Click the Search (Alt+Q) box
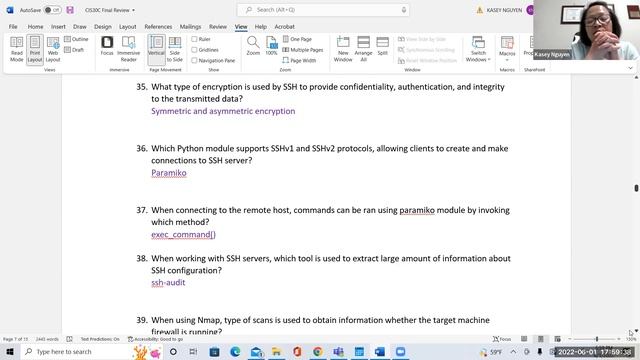640x360 pixels. (x=323, y=10)
